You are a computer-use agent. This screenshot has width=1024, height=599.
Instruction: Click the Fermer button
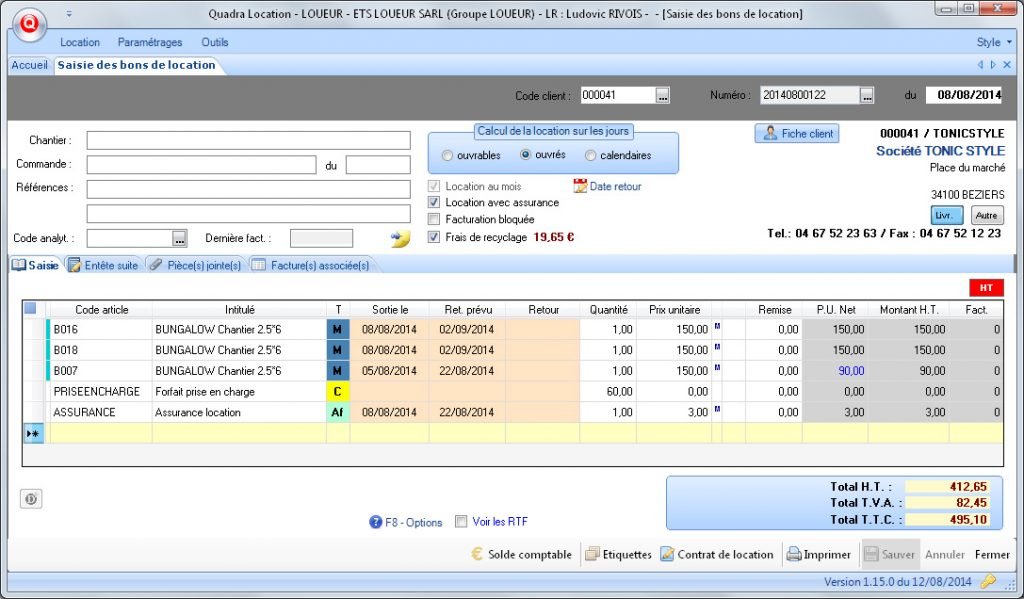(x=991, y=554)
